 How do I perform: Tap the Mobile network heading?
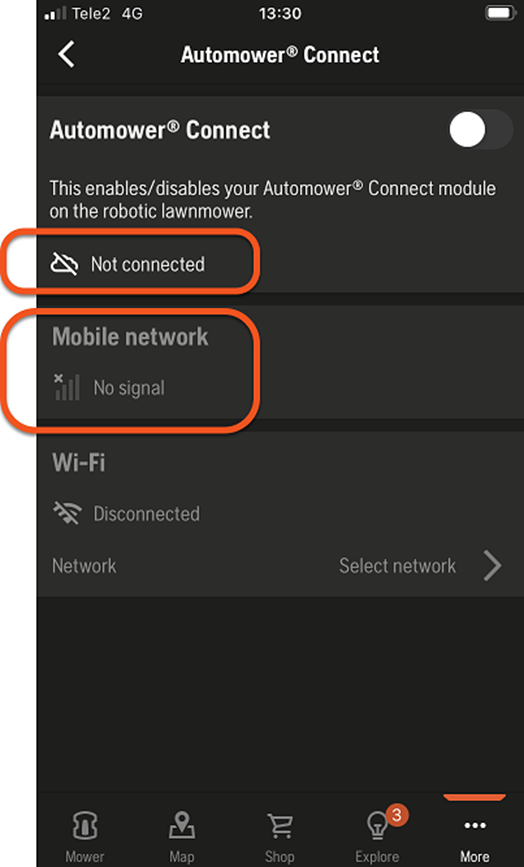(130, 336)
